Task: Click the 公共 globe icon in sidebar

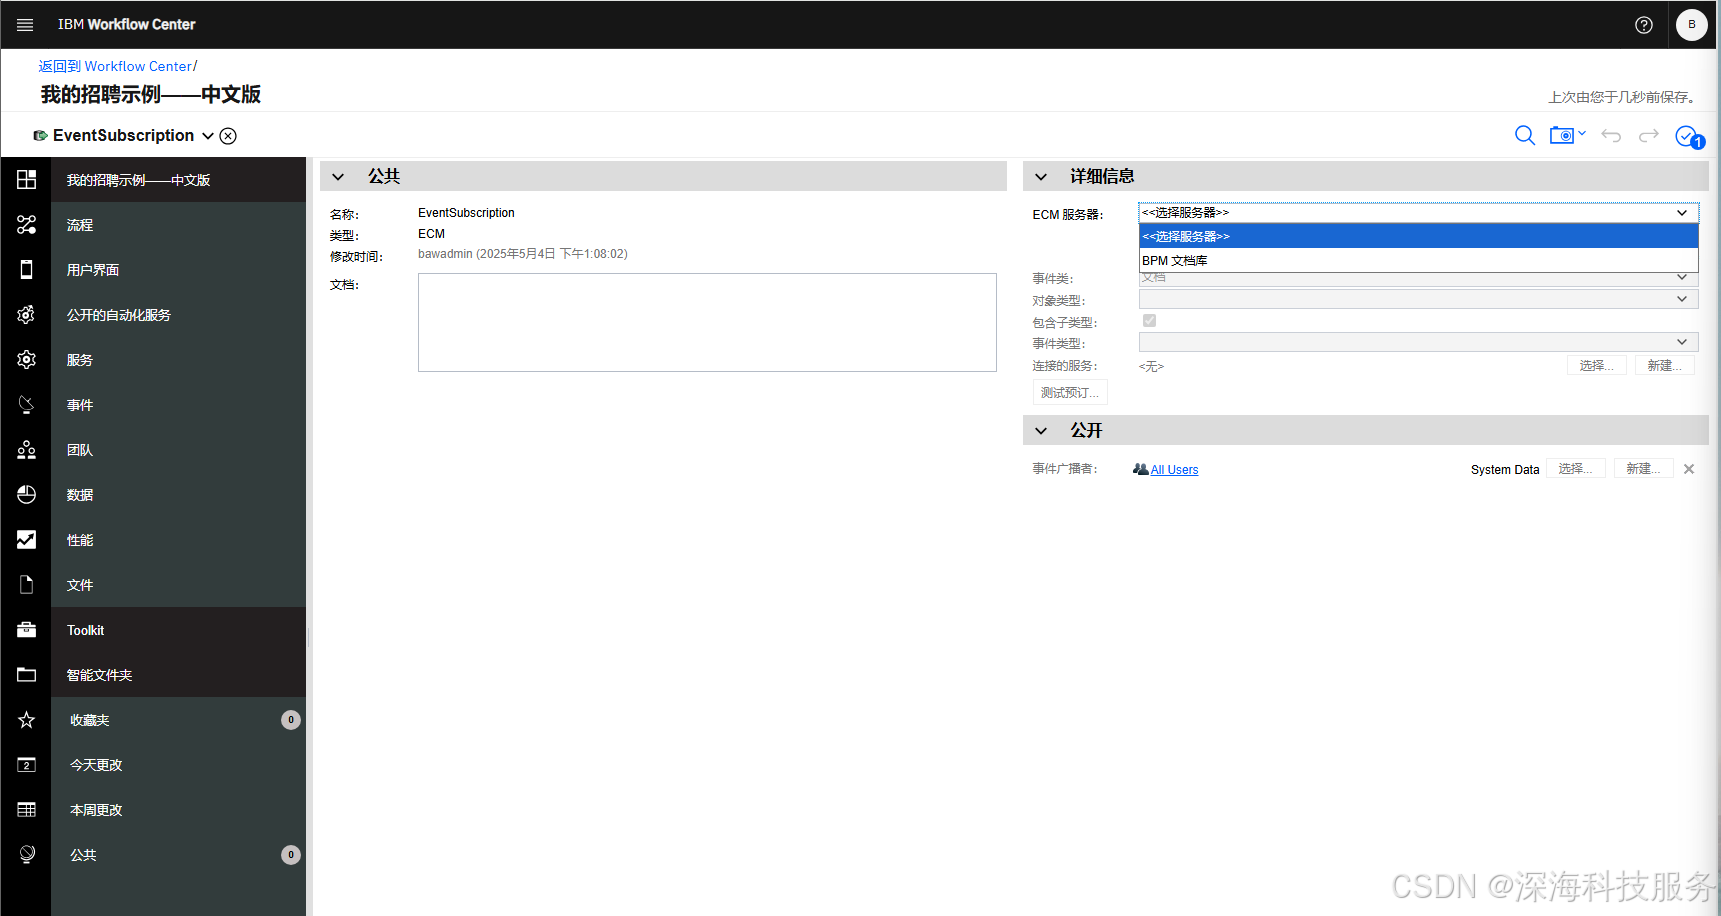Action: click(26, 855)
